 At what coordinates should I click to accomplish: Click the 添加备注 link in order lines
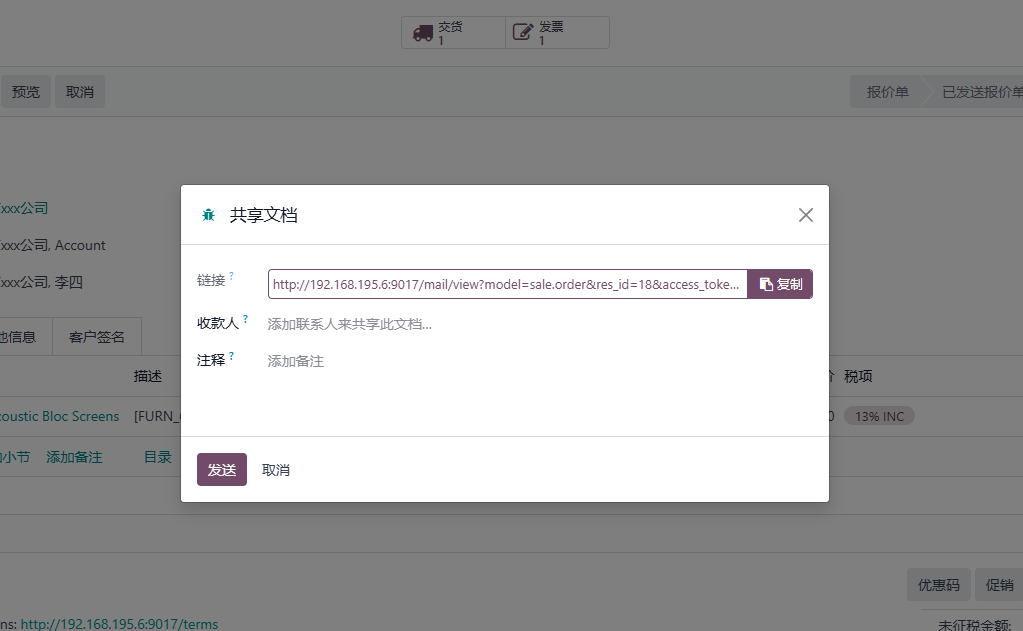(74, 457)
